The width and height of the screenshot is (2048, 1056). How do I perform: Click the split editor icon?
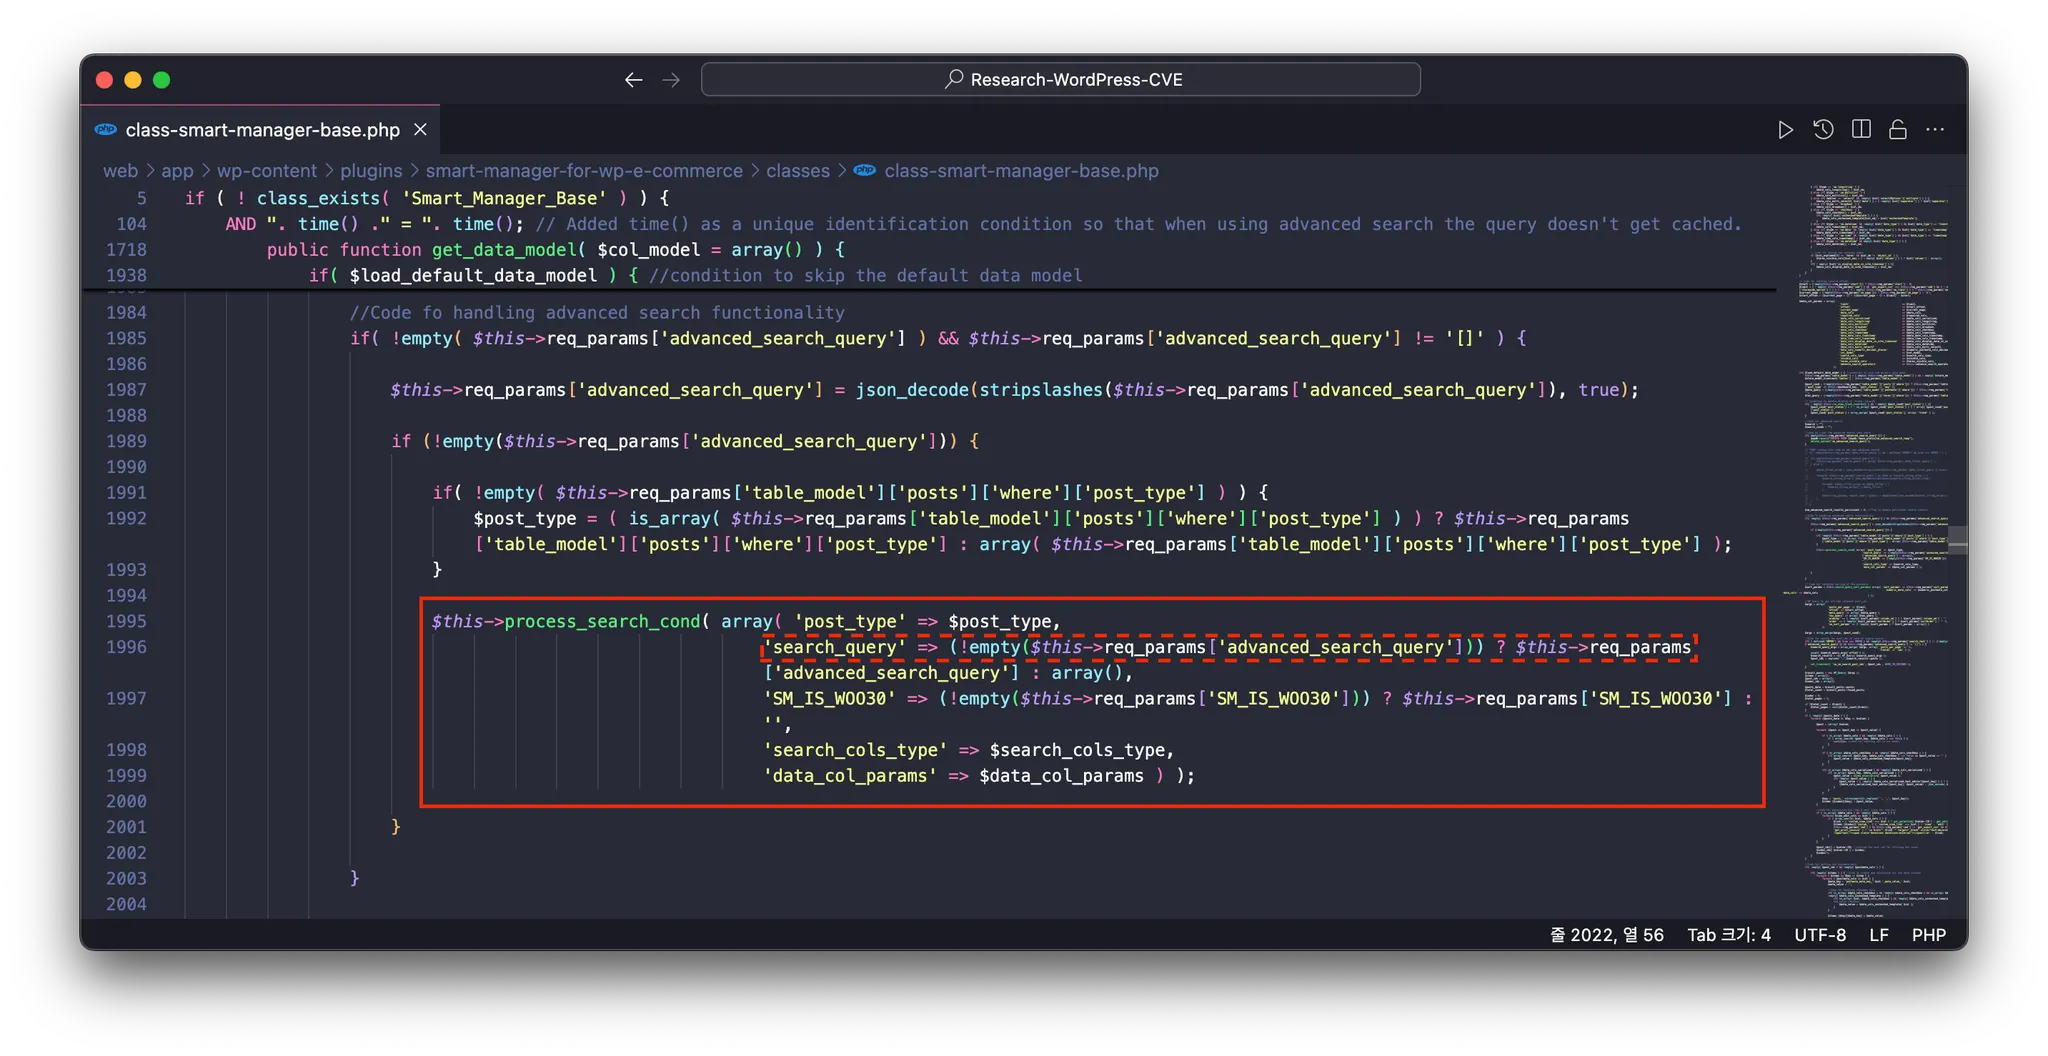(x=1861, y=130)
